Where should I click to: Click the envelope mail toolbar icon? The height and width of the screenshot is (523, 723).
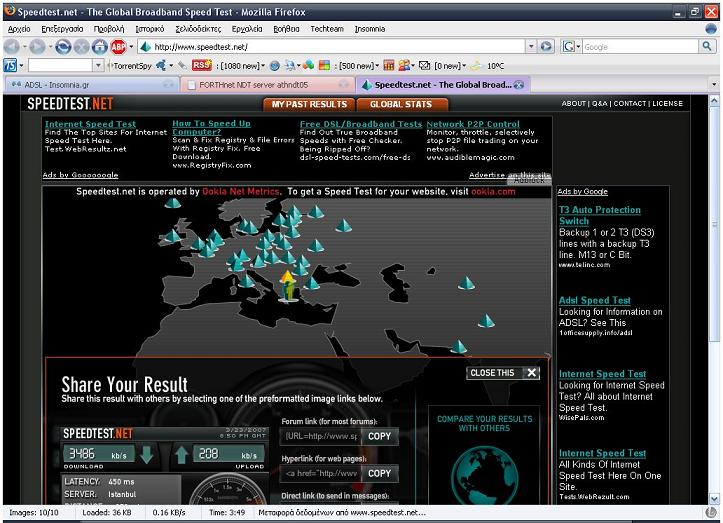click(425, 65)
